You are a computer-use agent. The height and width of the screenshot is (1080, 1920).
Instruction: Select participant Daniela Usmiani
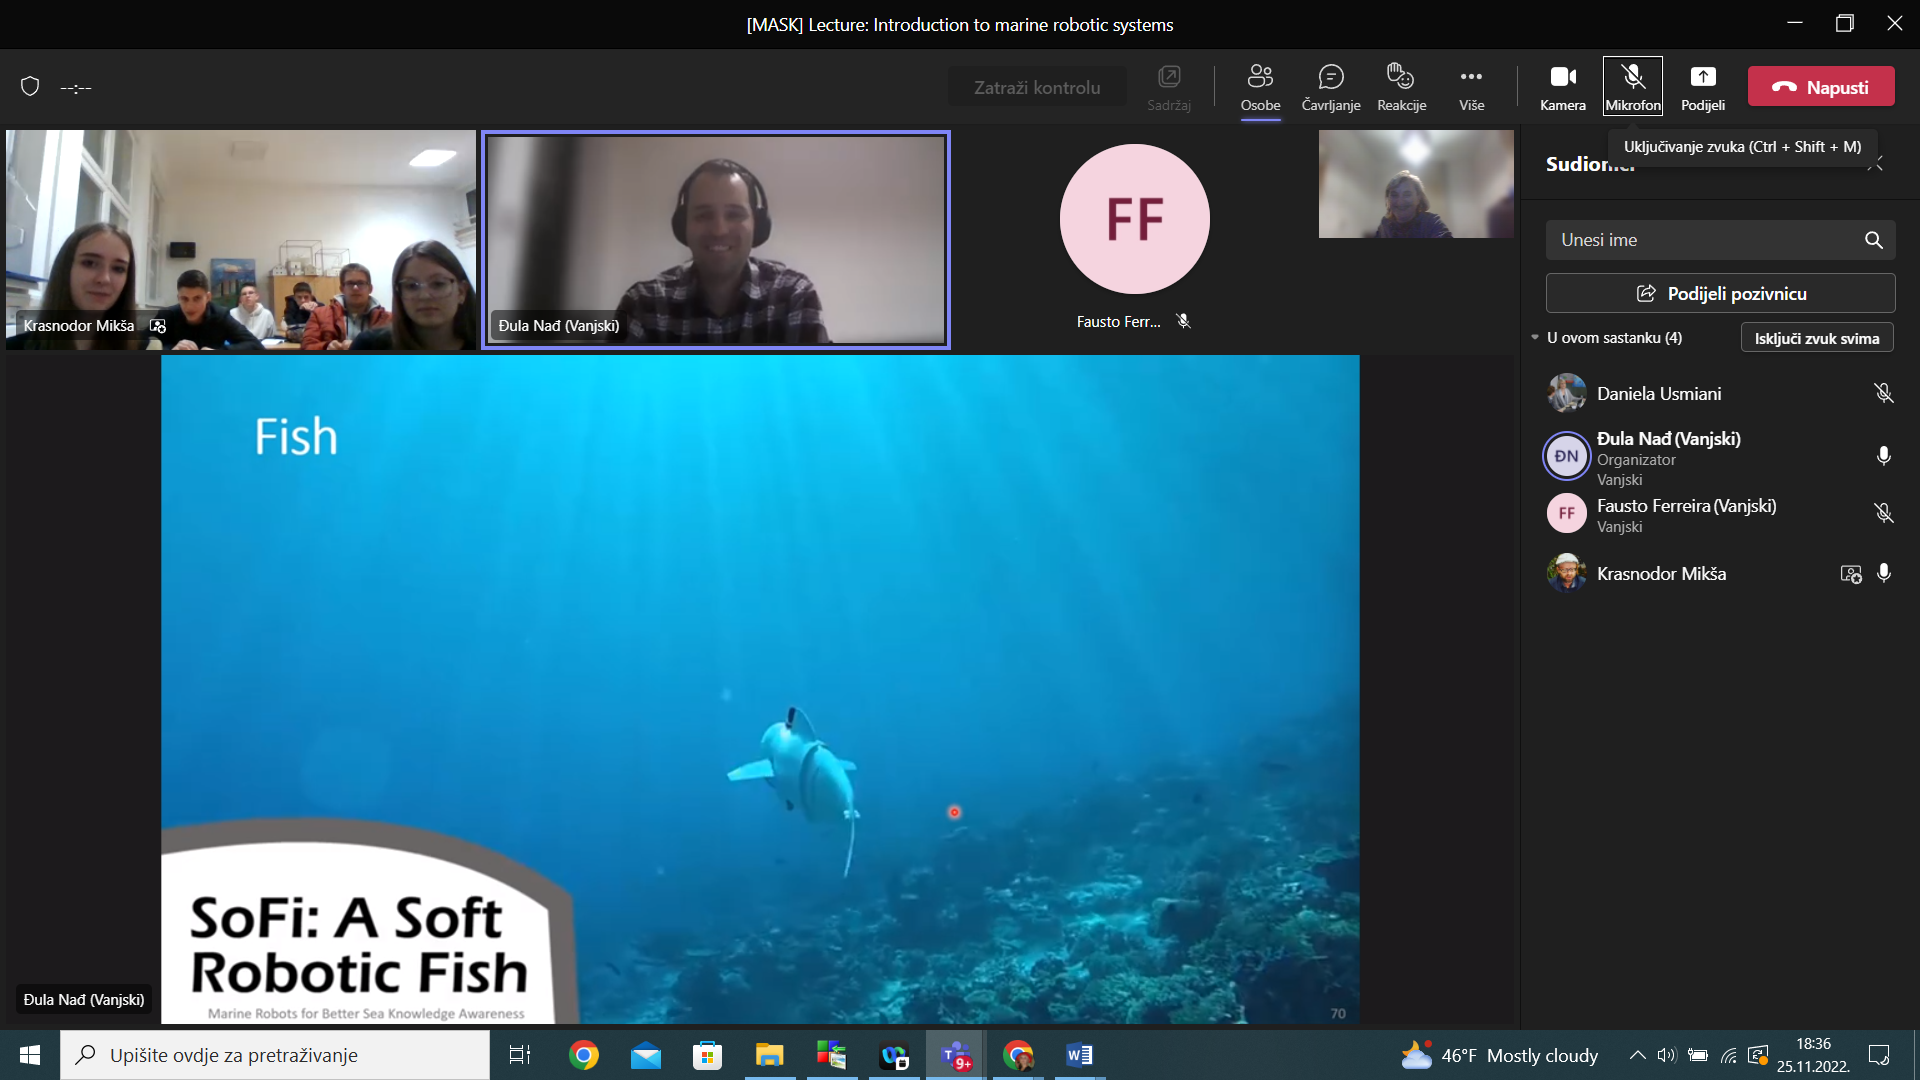pos(1720,393)
